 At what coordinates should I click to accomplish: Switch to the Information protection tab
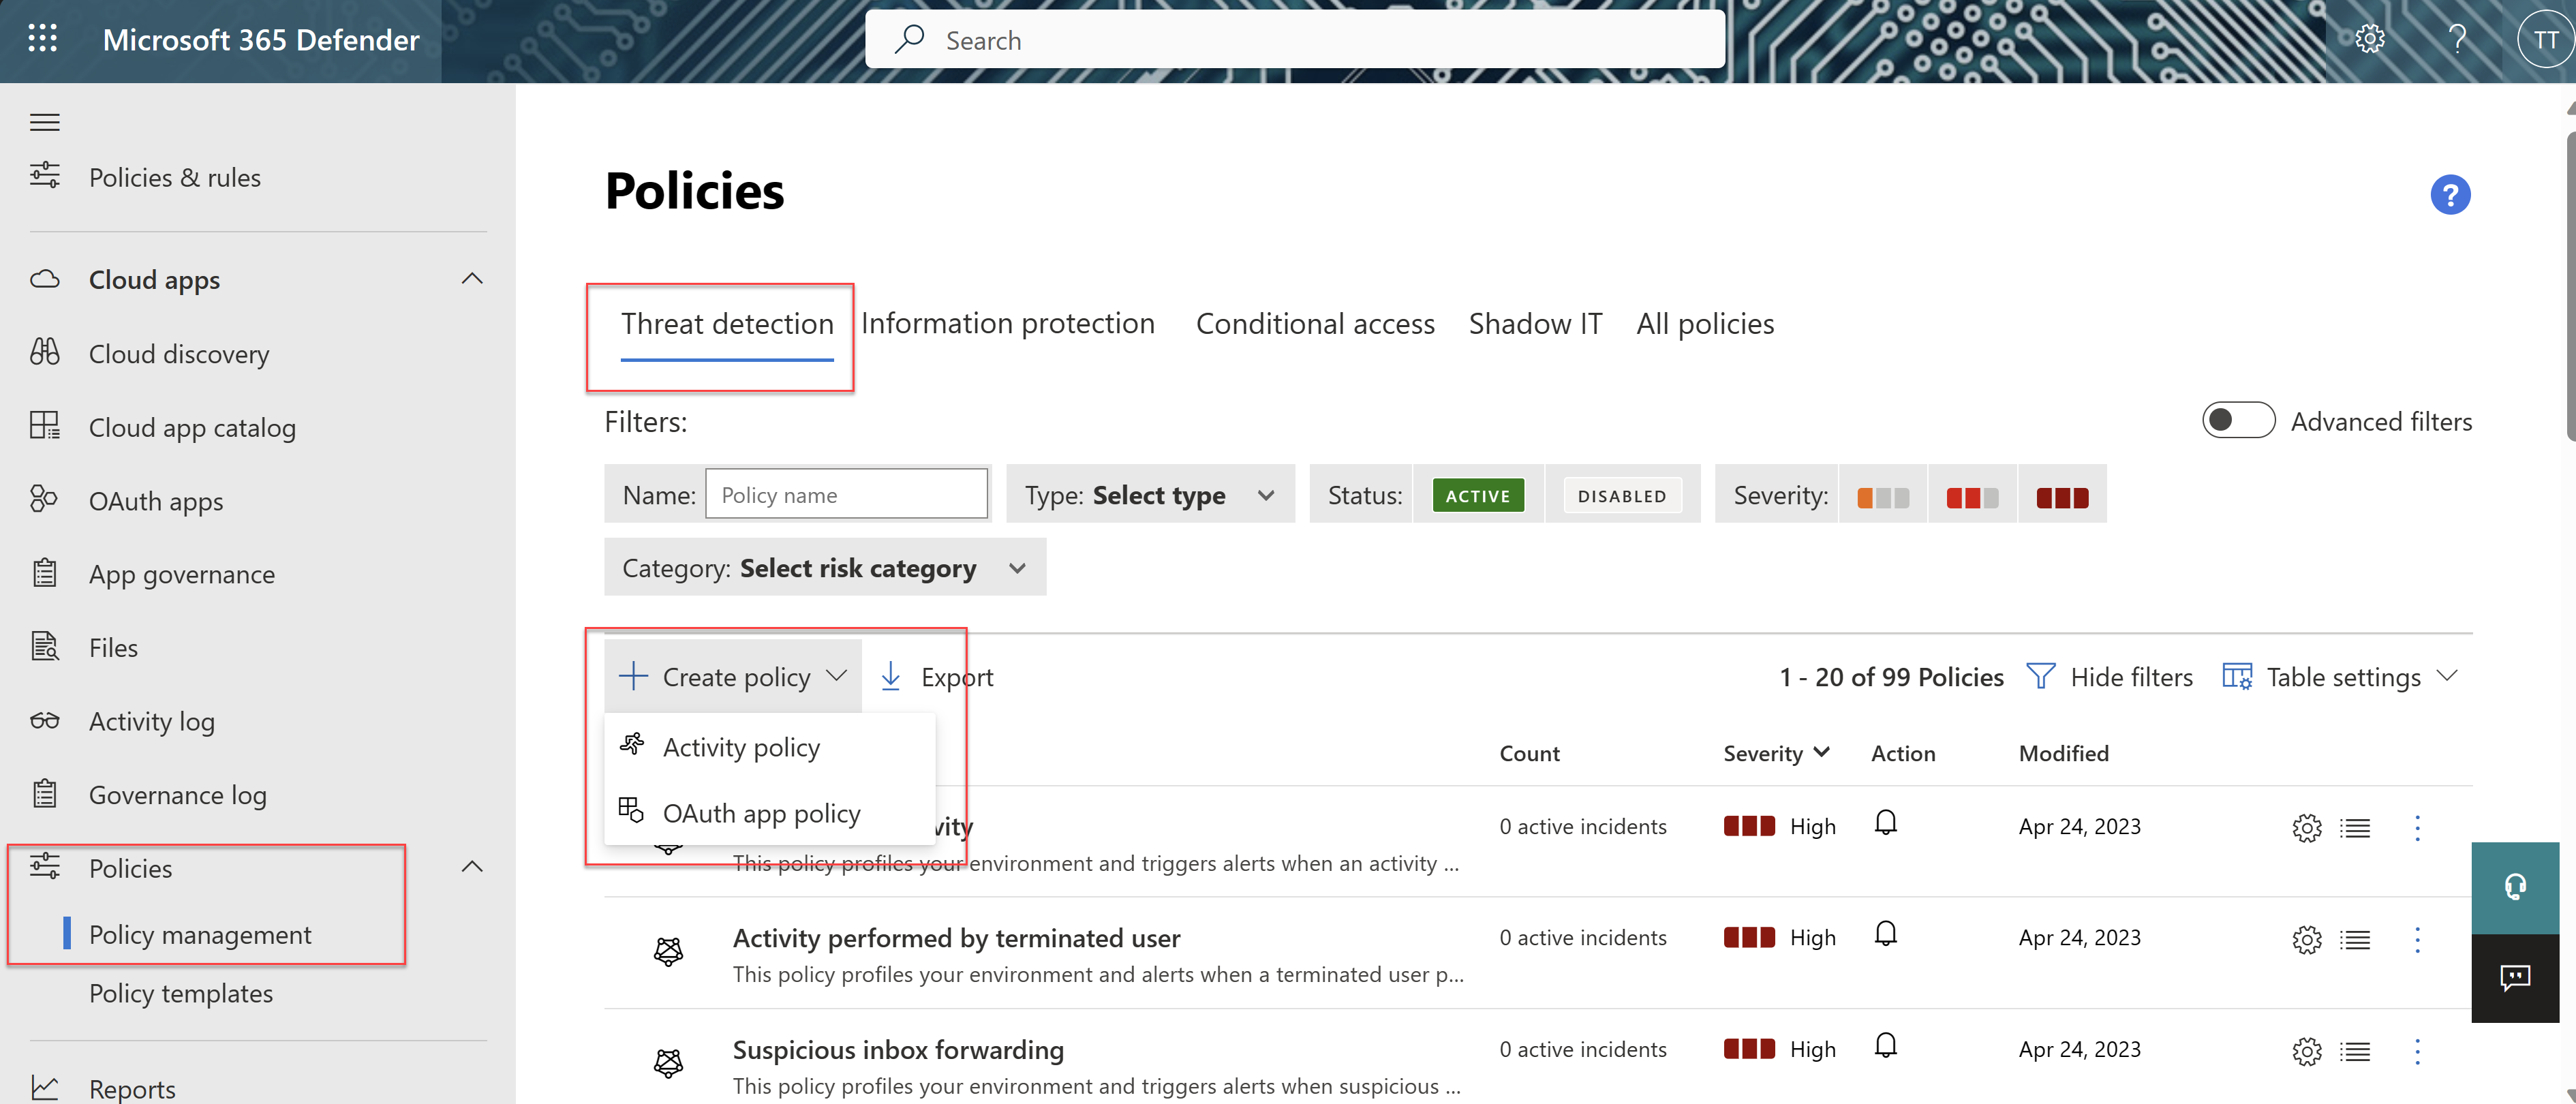(x=1007, y=322)
